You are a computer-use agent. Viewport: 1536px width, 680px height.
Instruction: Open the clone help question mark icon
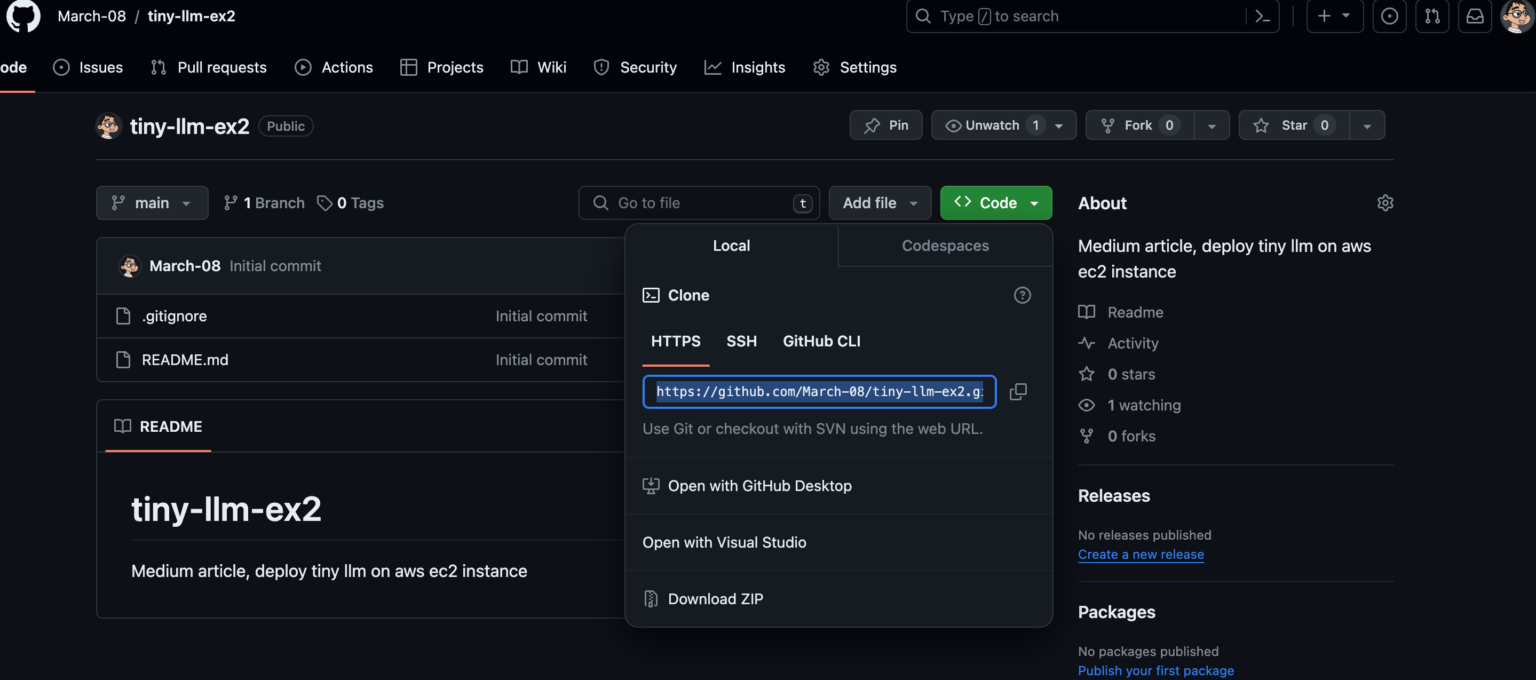[x=1022, y=295]
